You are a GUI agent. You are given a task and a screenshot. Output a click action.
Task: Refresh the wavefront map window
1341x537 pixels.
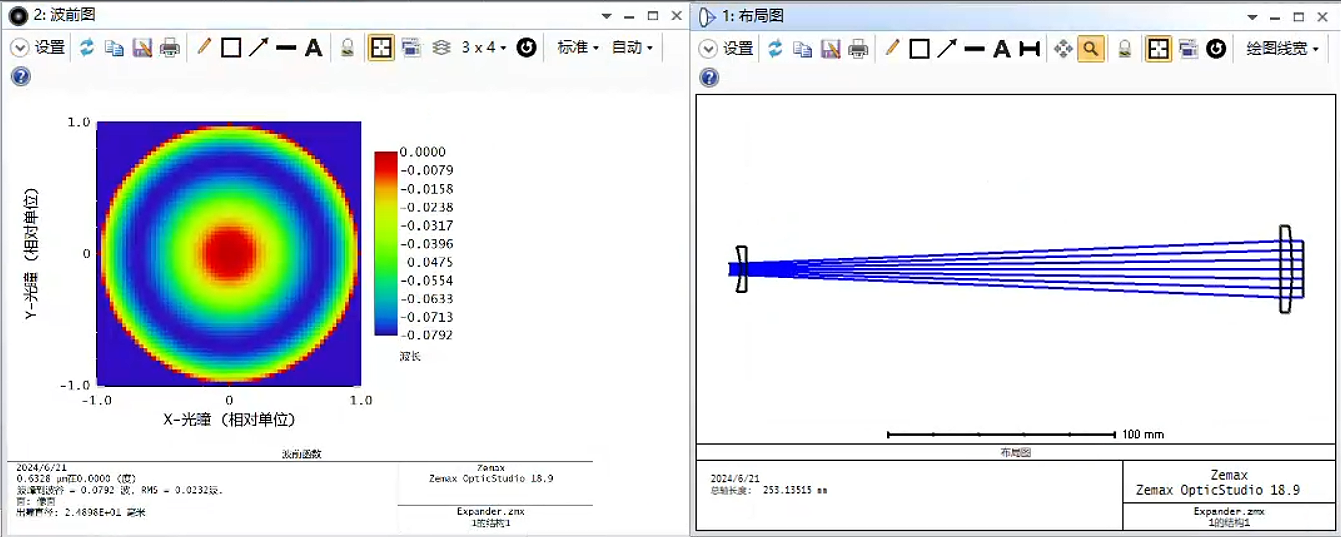click(87, 48)
